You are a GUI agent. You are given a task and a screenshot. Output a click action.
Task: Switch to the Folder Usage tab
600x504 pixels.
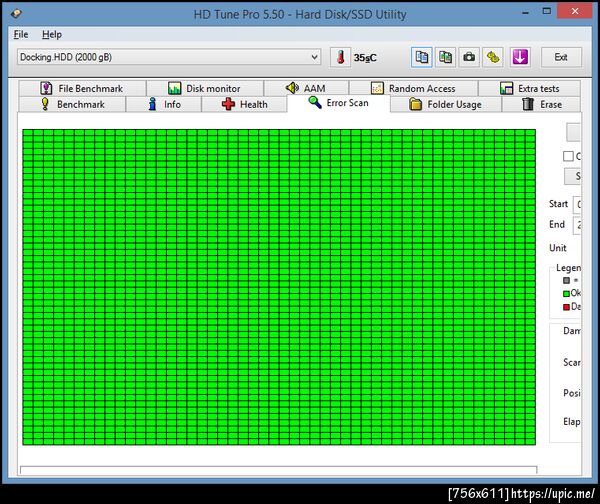tap(446, 104)
